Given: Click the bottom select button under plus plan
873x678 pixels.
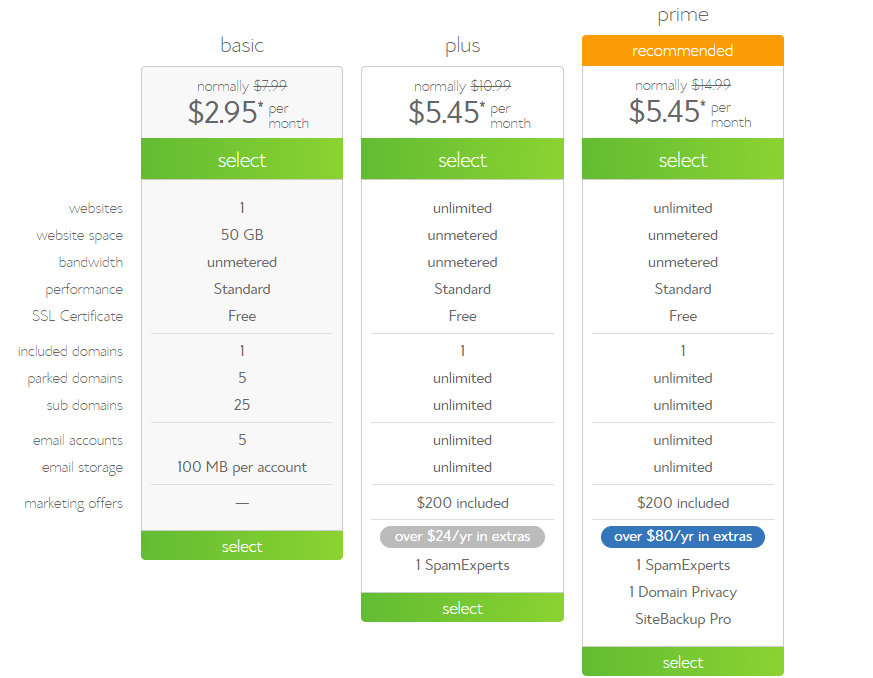Looking at the screenshot, I should 462,607.
